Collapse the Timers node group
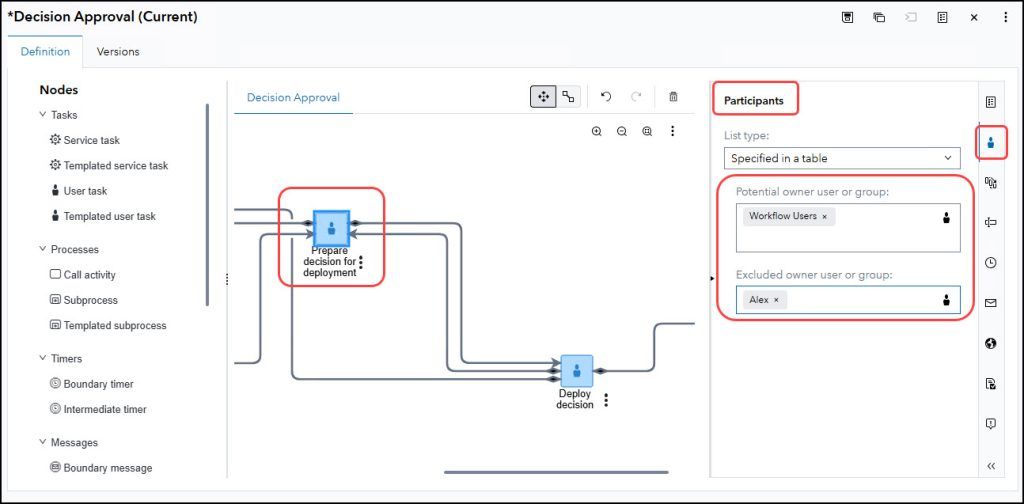The image size is (1024, 504). click(43, 358)
